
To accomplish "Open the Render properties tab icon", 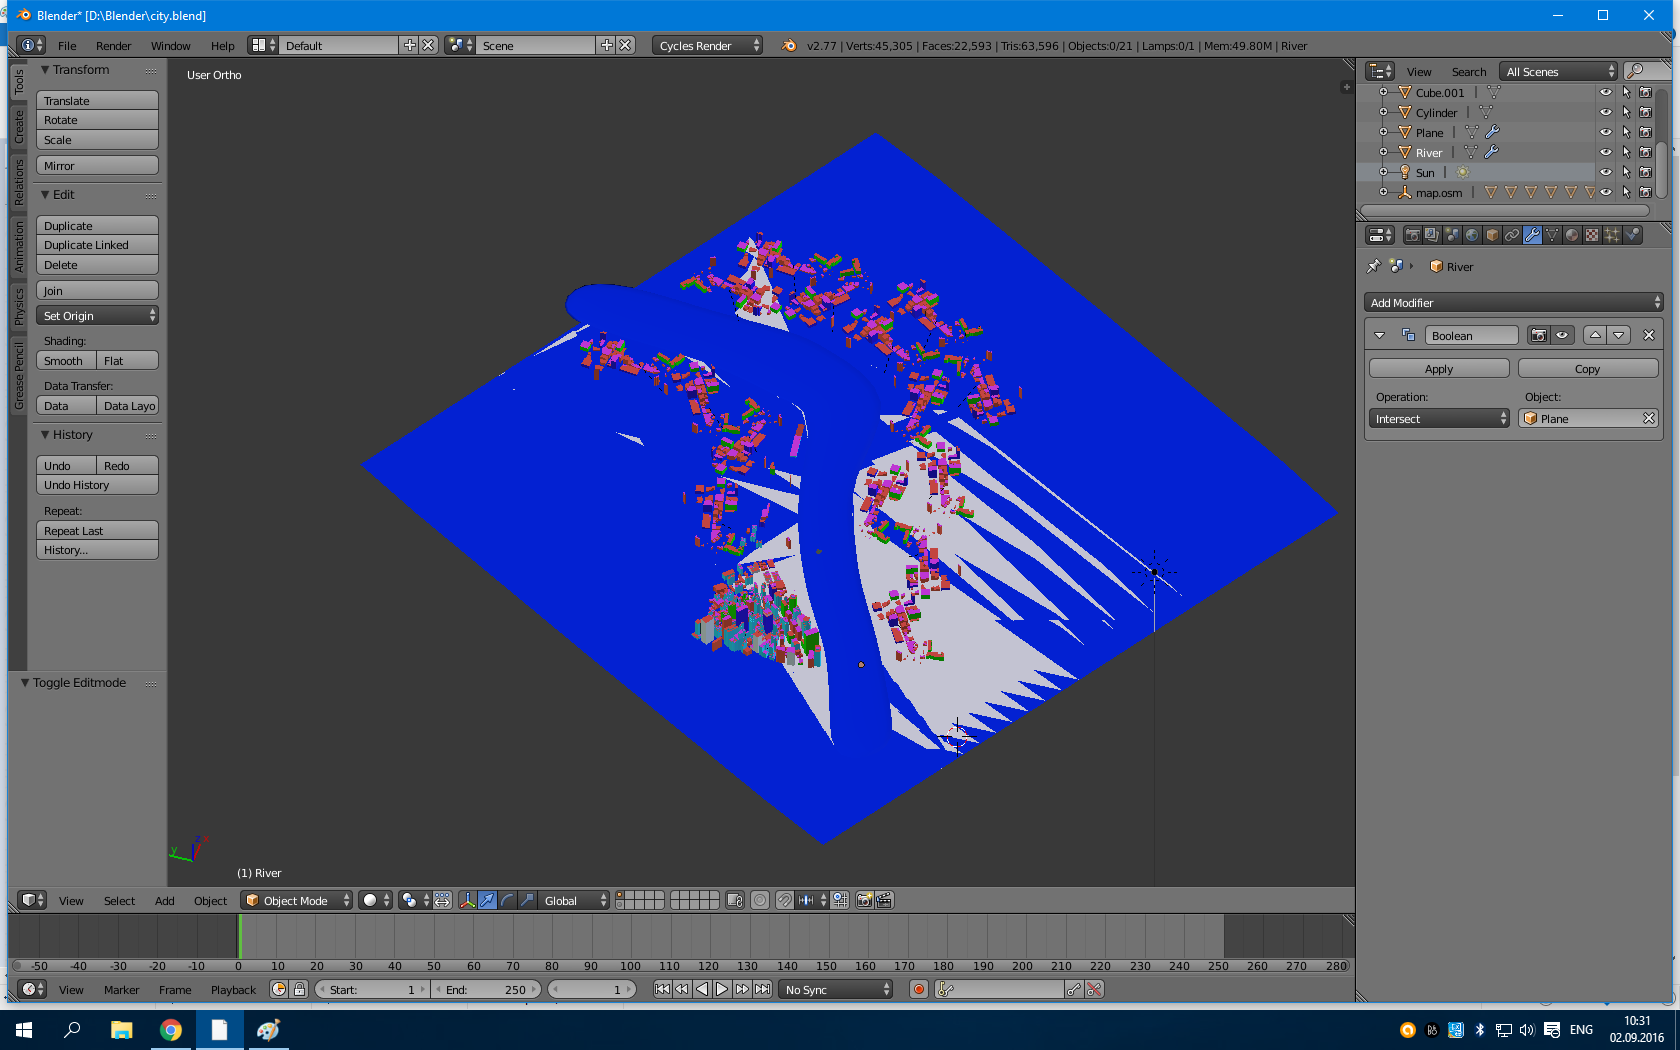I will click(x=1412, y=235).
